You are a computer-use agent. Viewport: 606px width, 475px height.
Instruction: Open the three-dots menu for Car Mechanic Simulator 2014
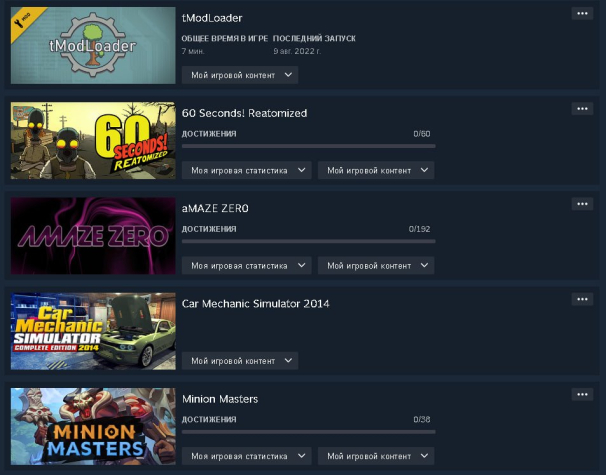(582, 299)
